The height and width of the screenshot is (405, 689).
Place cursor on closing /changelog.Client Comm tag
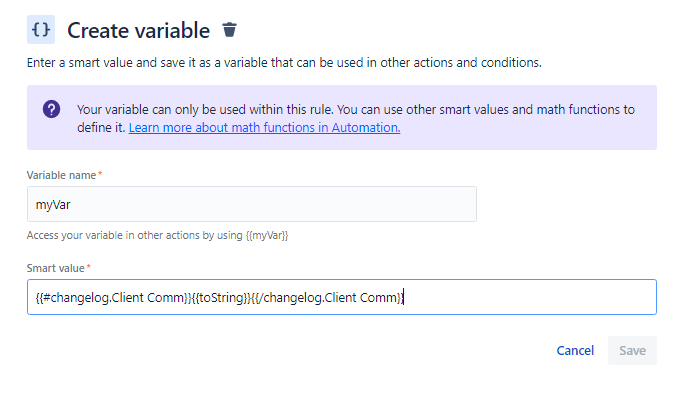tap(326, 297)
